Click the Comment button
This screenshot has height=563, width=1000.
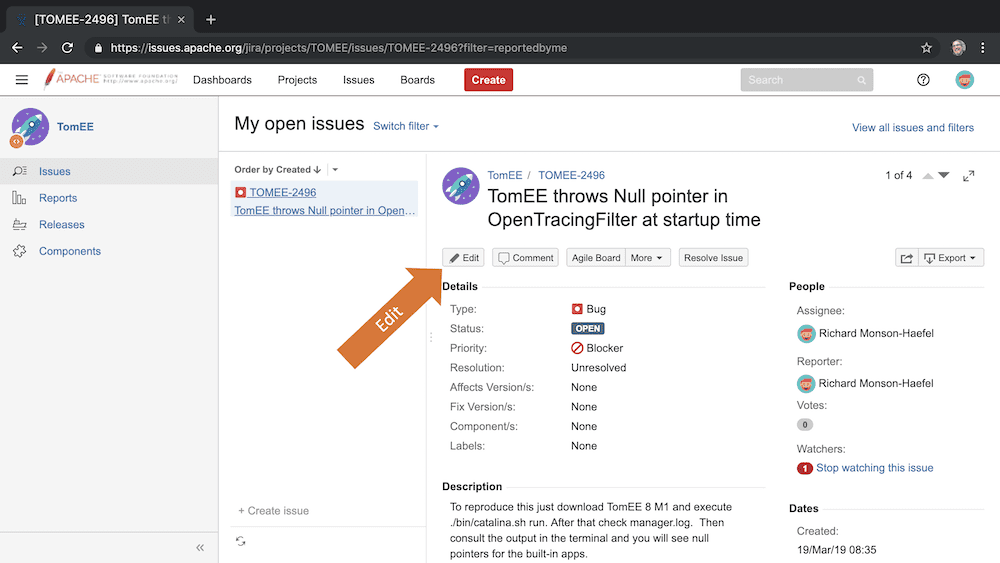tap(526, 258)
